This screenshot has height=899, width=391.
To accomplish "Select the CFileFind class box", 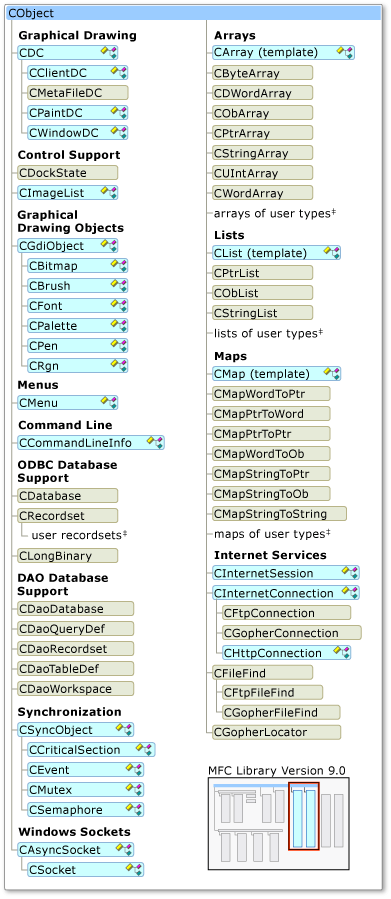I will [x=263, y=673].
